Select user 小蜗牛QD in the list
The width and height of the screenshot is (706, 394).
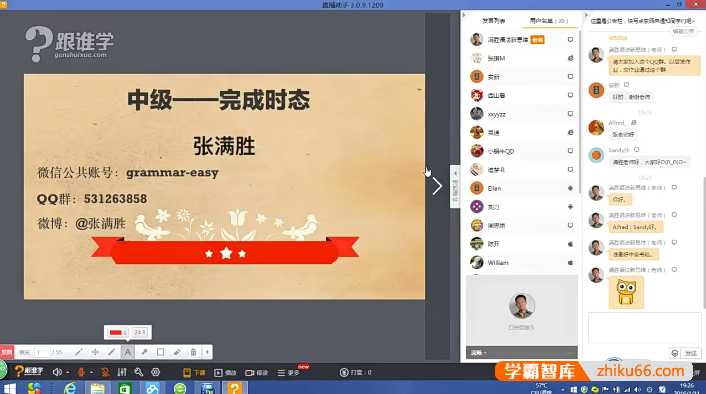(x=522, y=151)
